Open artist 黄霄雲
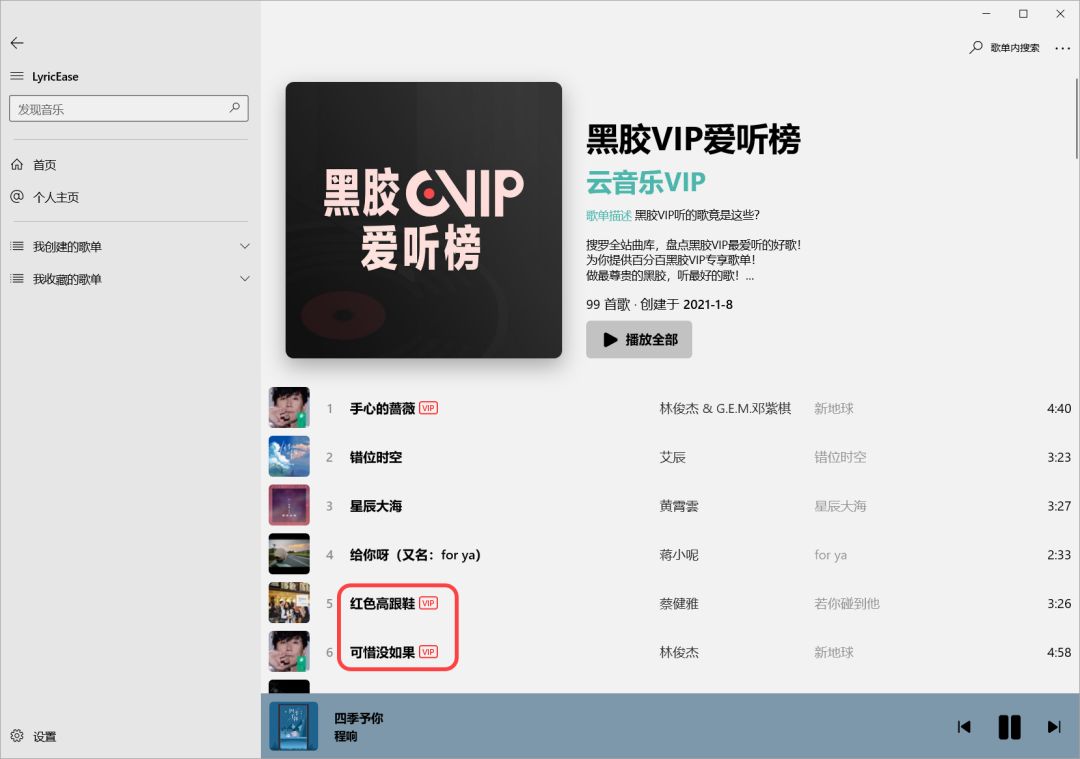The height and width of the screenshot is (759, 1080). click(679, 506)
